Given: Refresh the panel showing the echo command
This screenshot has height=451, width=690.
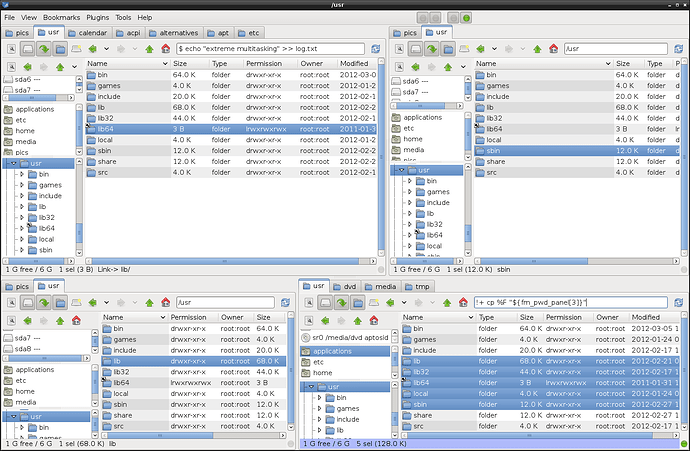Looking at the screenshot, I should click(375, 49).
